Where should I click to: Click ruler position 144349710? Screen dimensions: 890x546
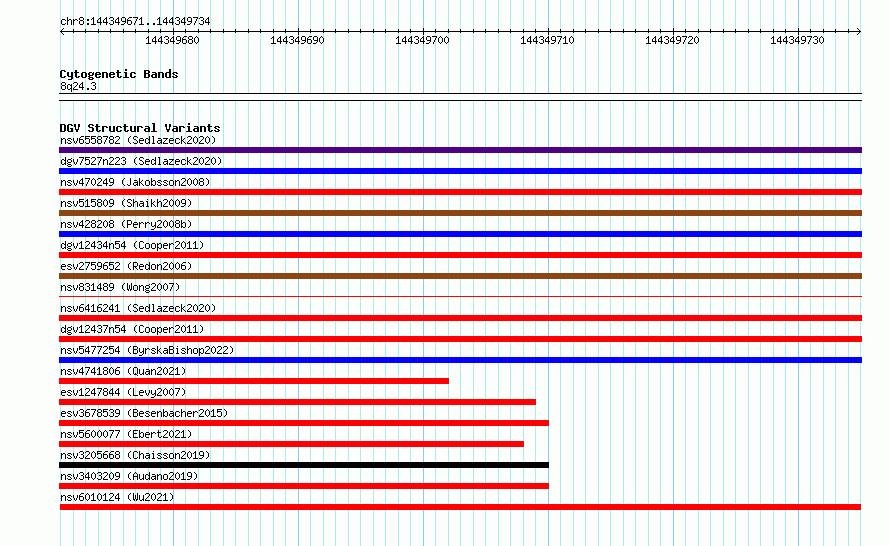point(547,40)
